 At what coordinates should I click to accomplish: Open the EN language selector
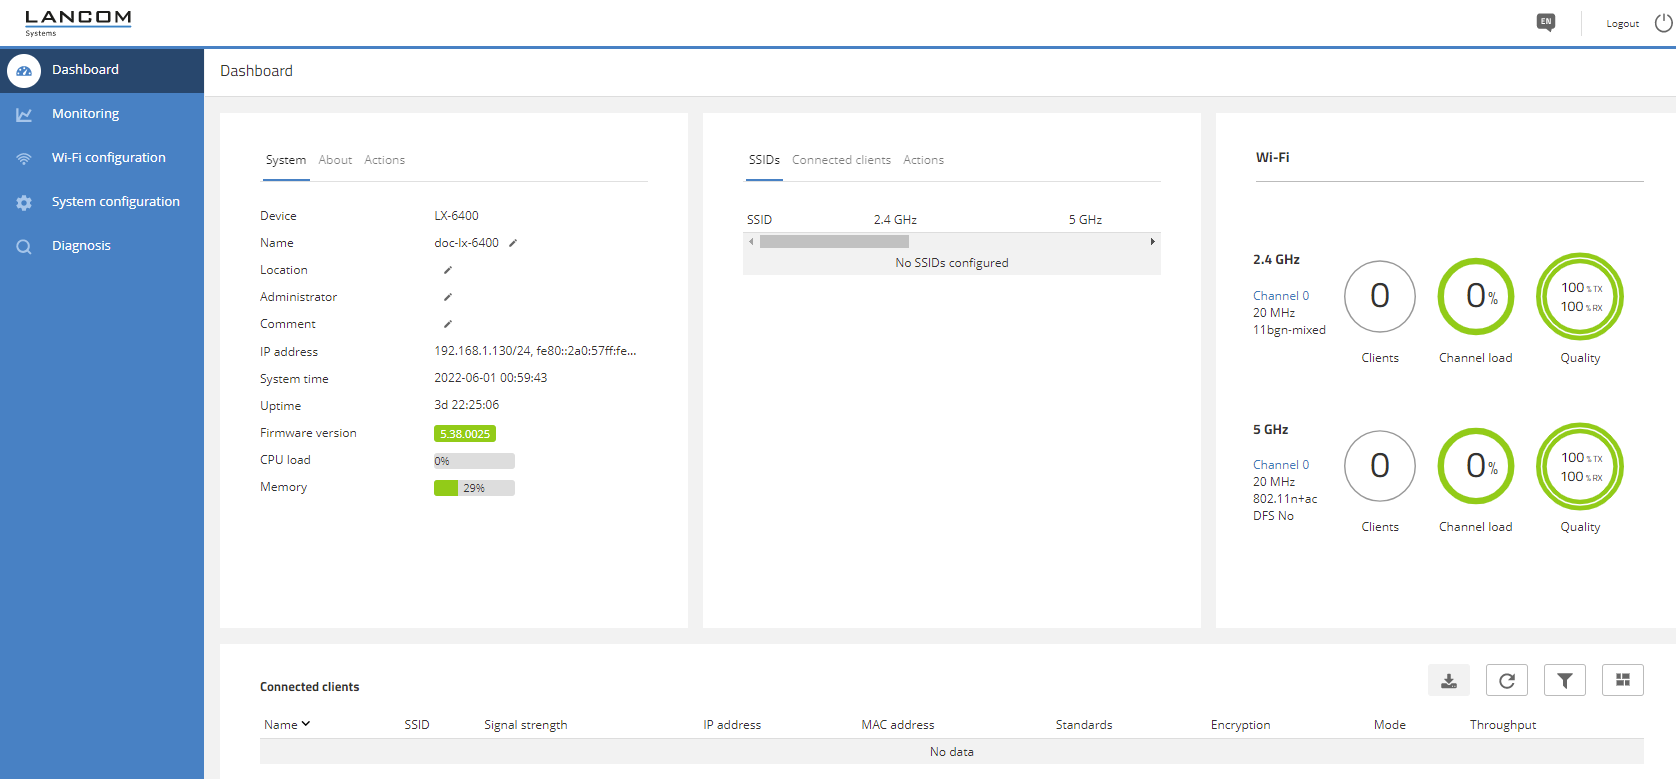[1546, 22]
